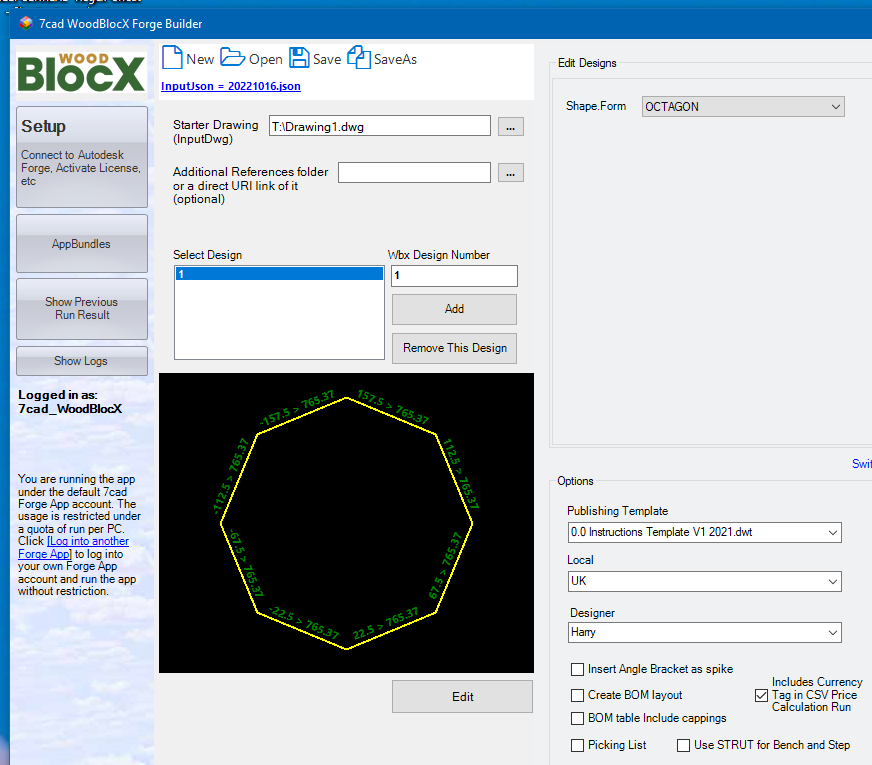Click the Setup panel button
The height and width of the screenshot is (765, 872).
tap(82, 157)
